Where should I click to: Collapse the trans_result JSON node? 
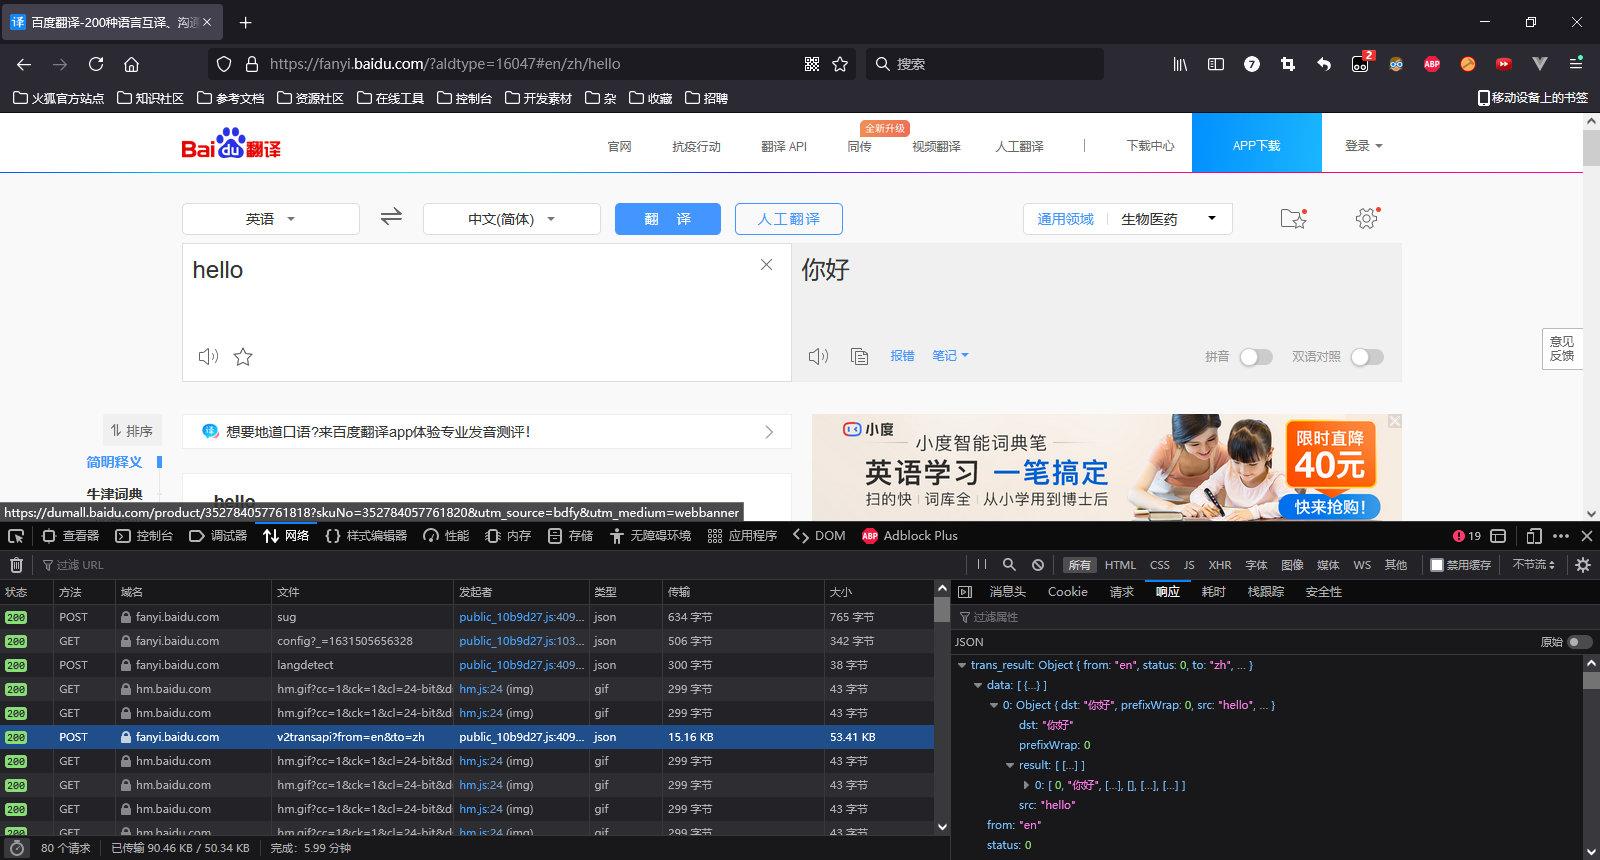(962, 665)
